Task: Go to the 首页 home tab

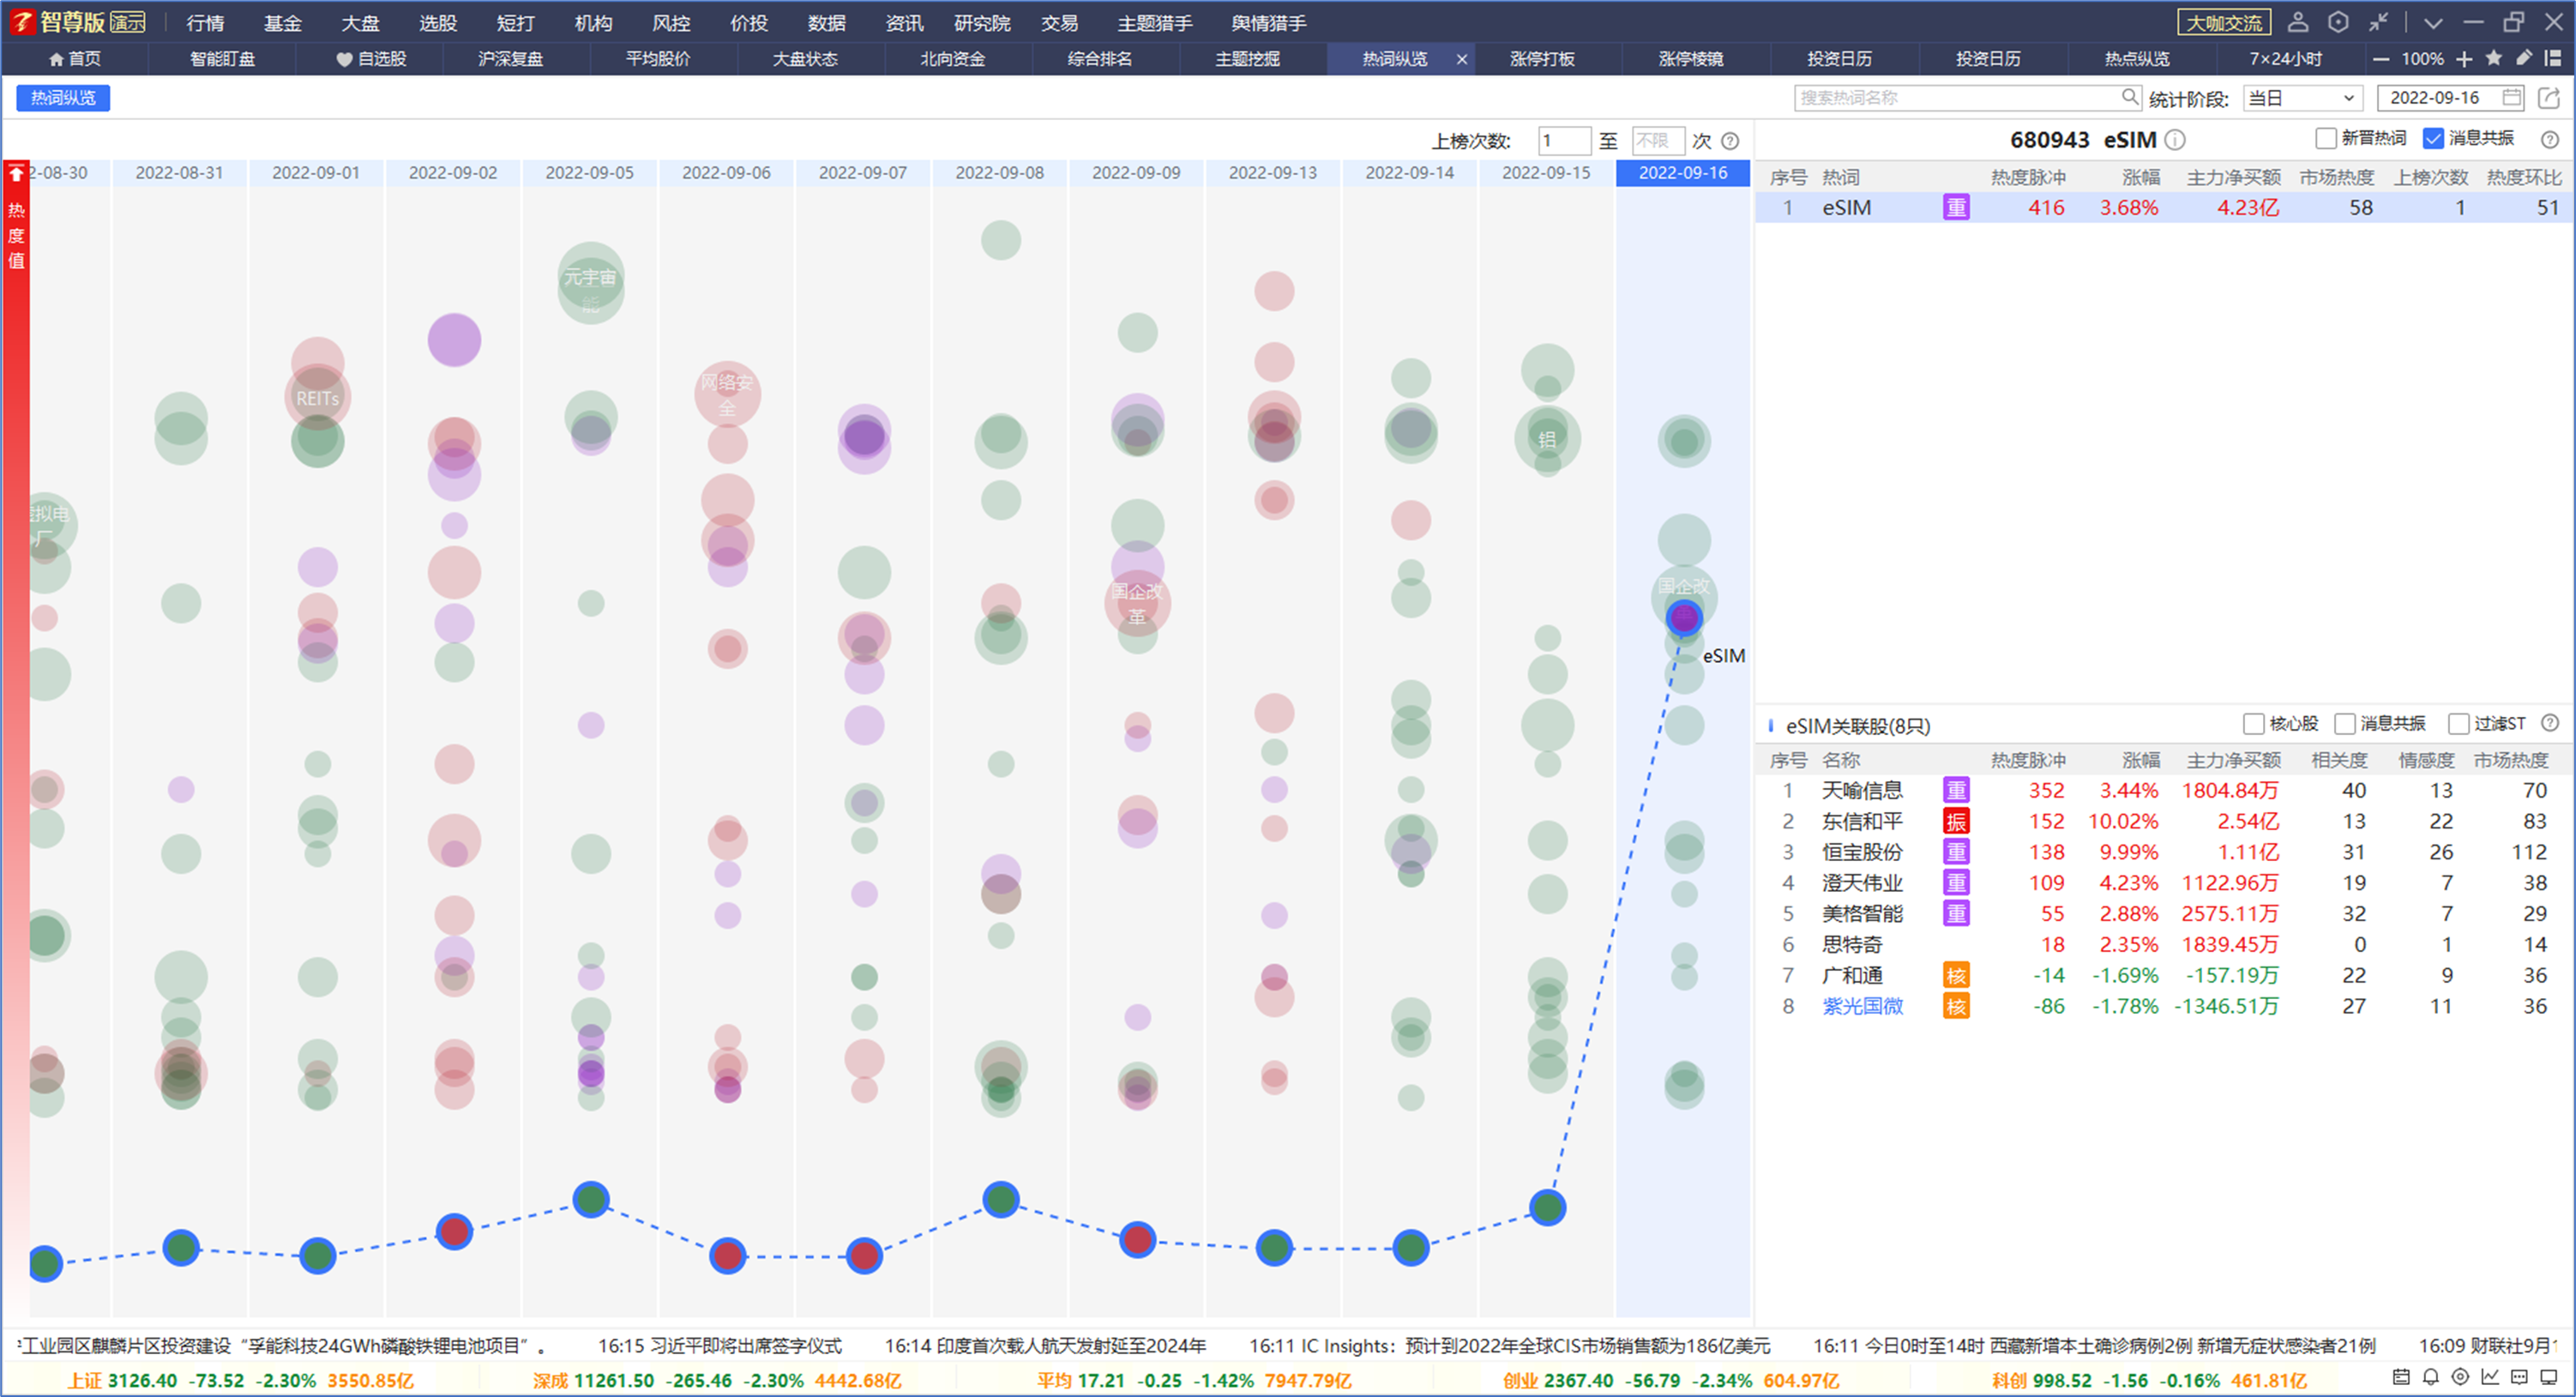Action: point(75,59)
